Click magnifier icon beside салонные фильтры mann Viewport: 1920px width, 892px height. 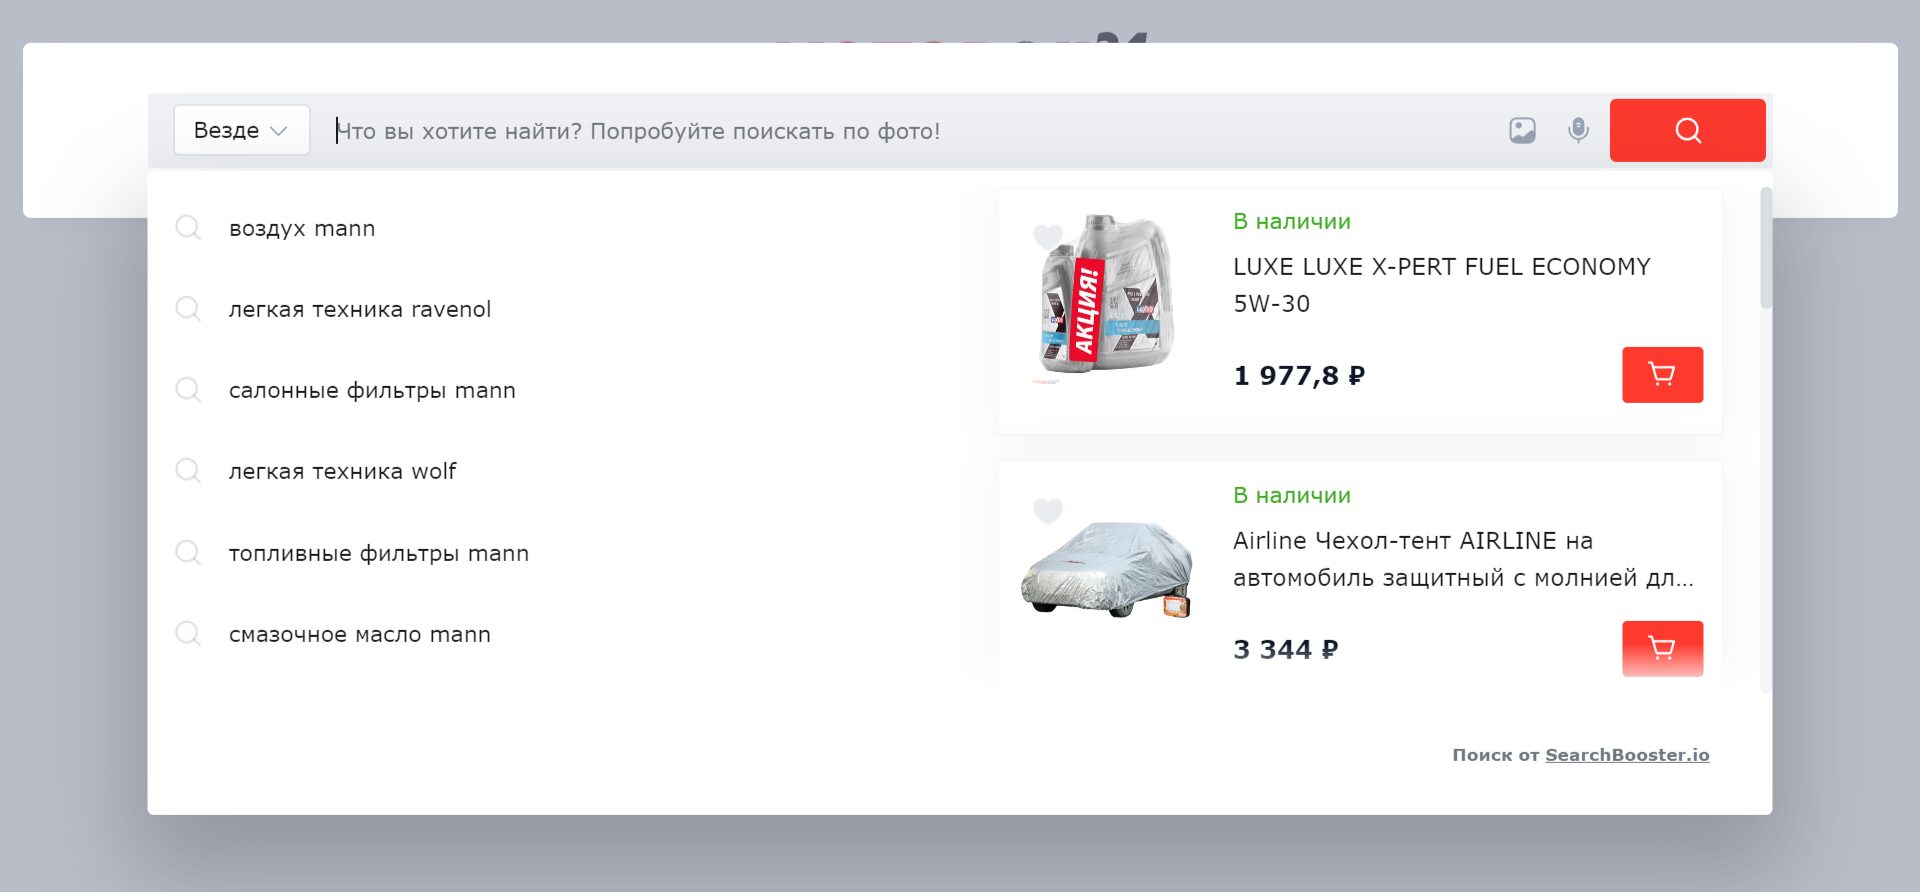(x=188, y=390)
